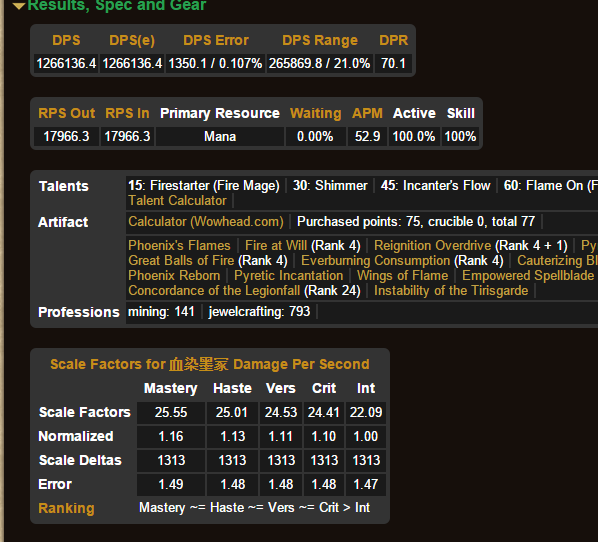Click the Empowered Spellblade trait link

click(x=528, y=275)
